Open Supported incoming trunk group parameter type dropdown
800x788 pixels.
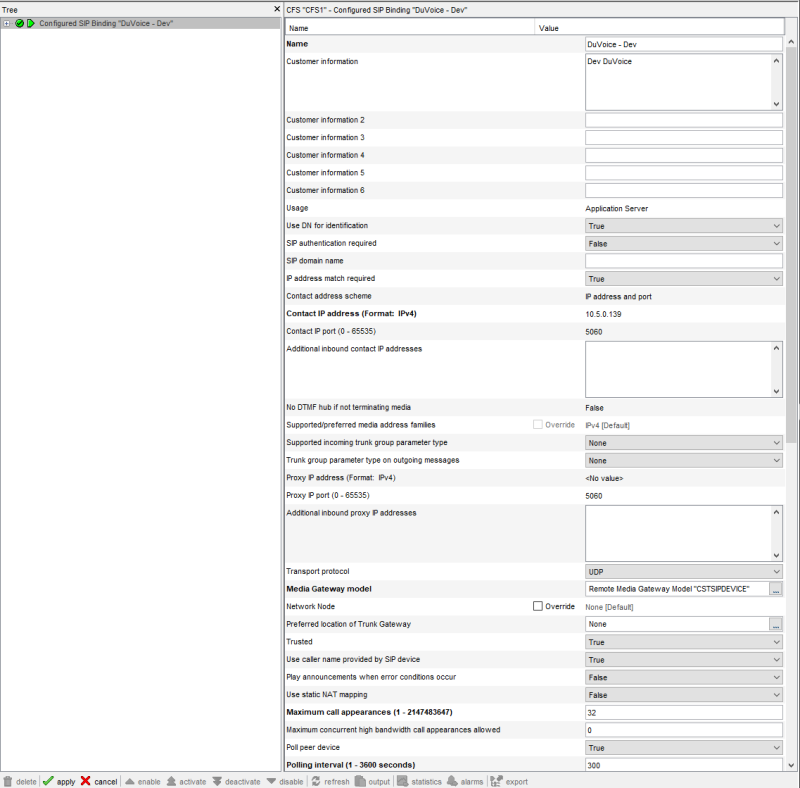[684, 443]
